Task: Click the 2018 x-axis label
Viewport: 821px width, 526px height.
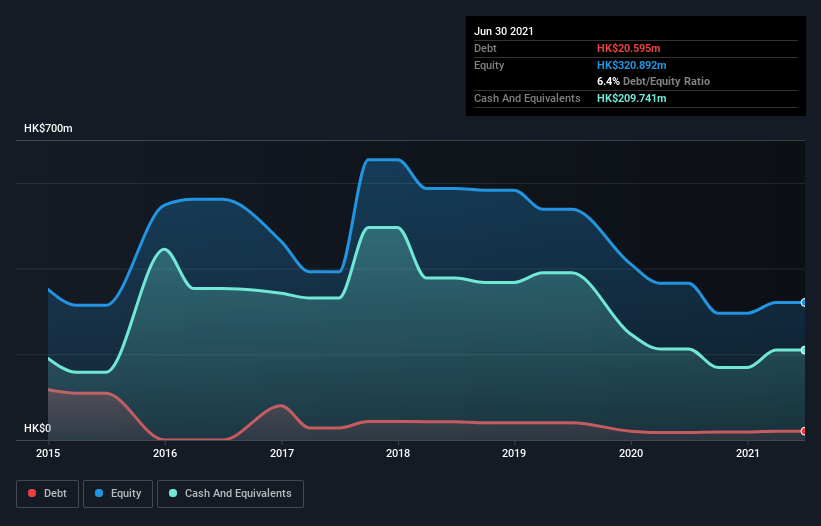Action: tap(398, 453)
